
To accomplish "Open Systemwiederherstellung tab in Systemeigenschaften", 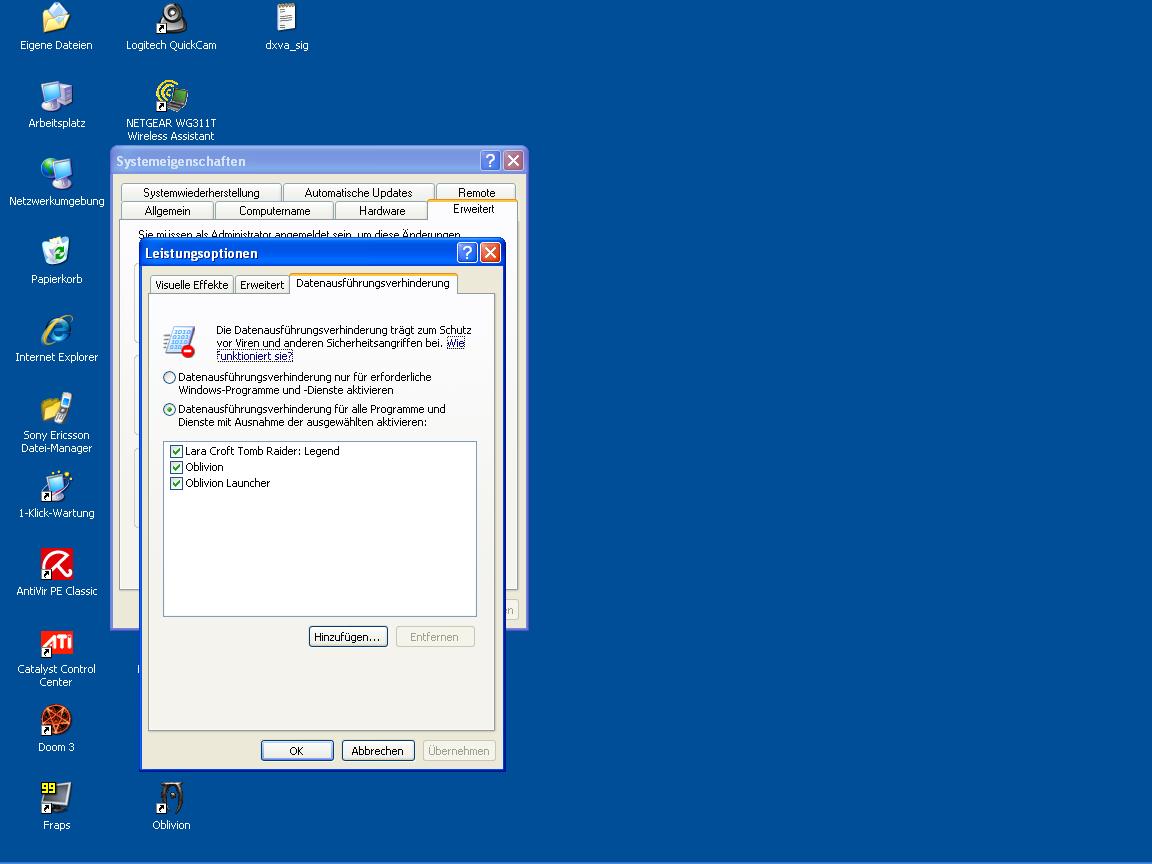I will pyautogui.click(x=201, y=192).
